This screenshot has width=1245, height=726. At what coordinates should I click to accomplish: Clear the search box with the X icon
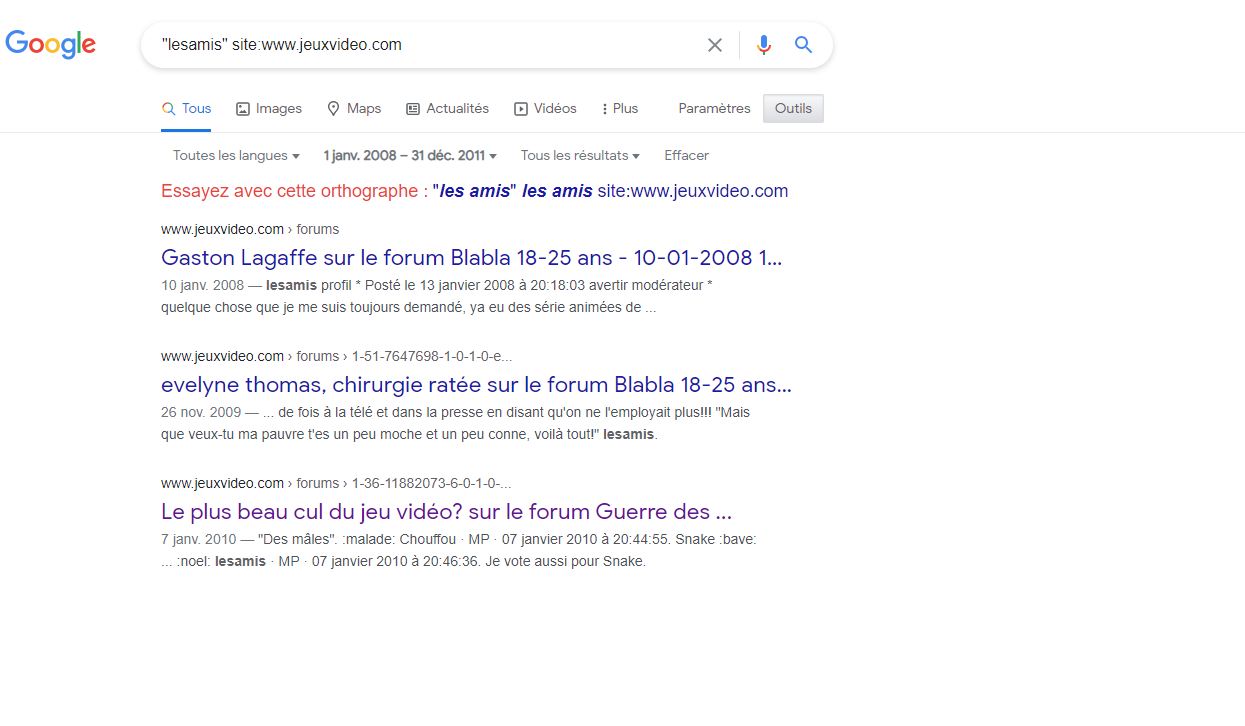tap(715, 45)
